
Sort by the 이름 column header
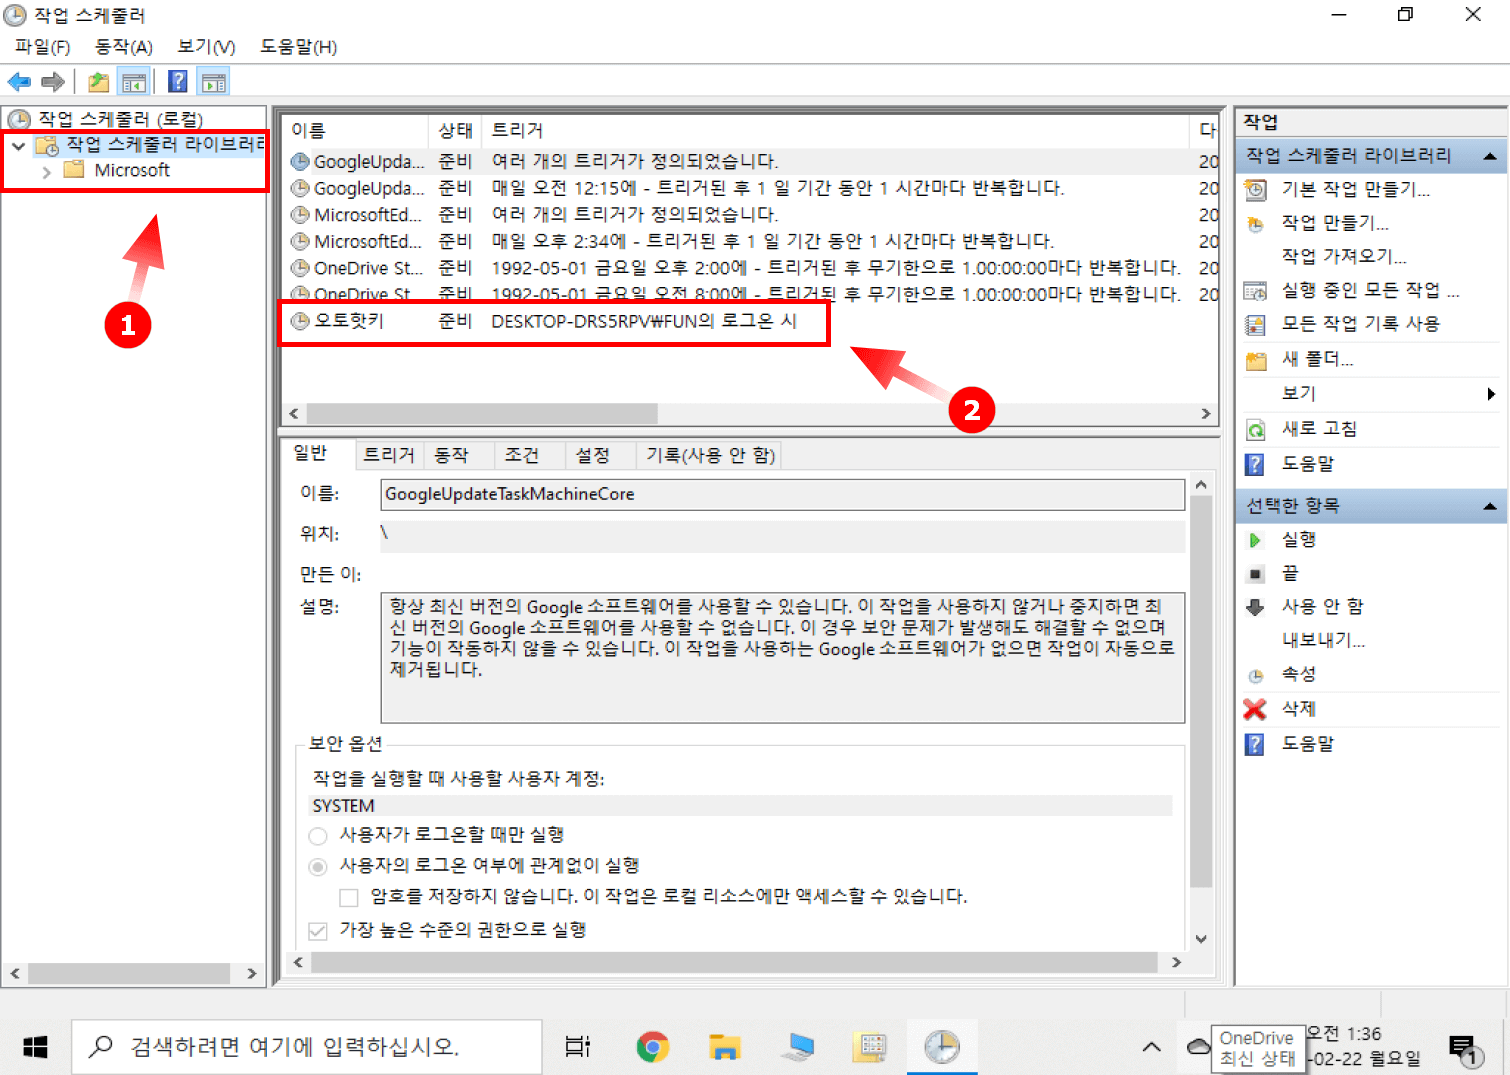356,130
